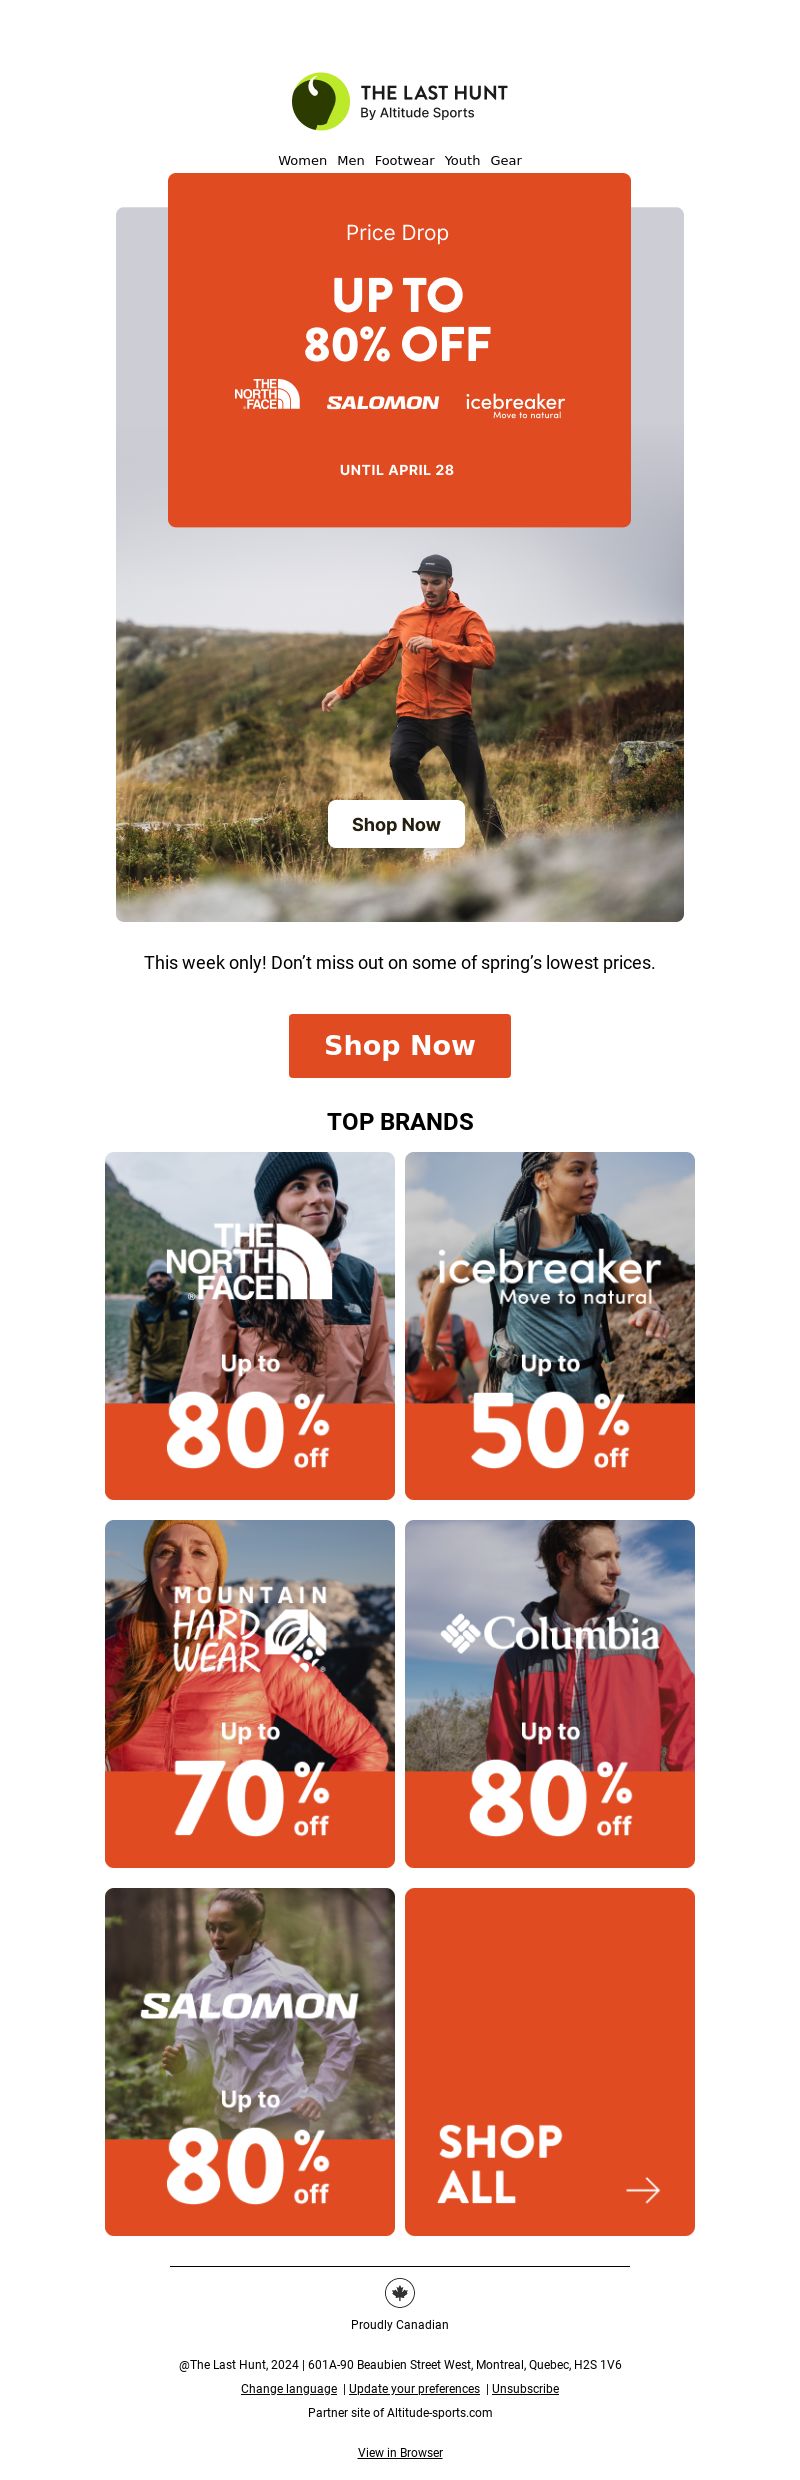The image size is (800, 2480).
Task: Open the Women category
Action: (302, 160)
